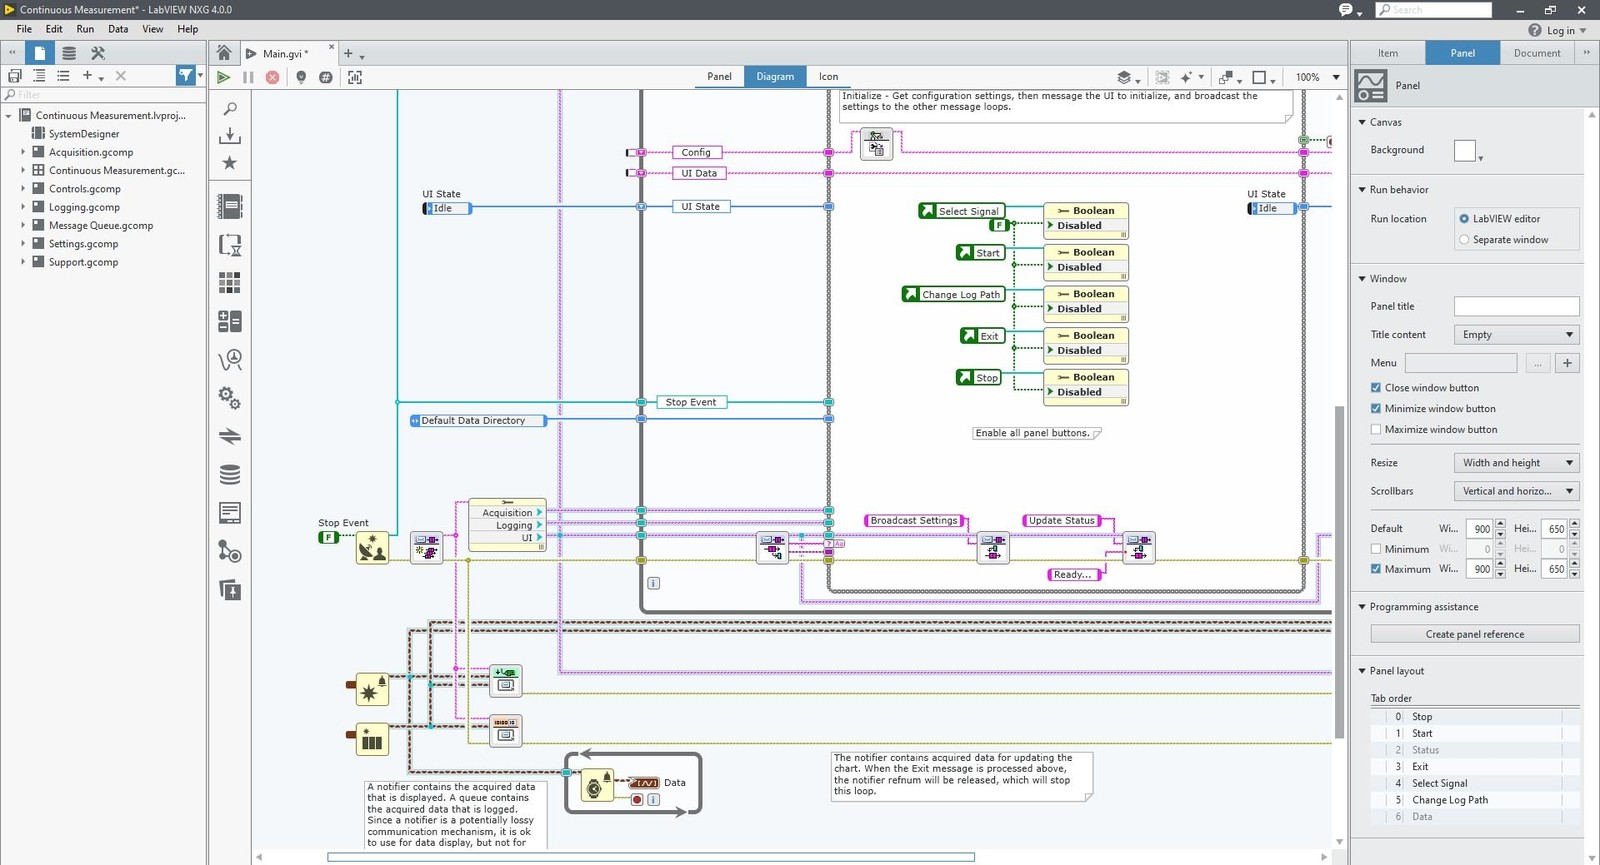Open the search magnifier in diagram palette
Image resolution: width=1600 pixels, height=865 pixels.
[x=230, y=109]
